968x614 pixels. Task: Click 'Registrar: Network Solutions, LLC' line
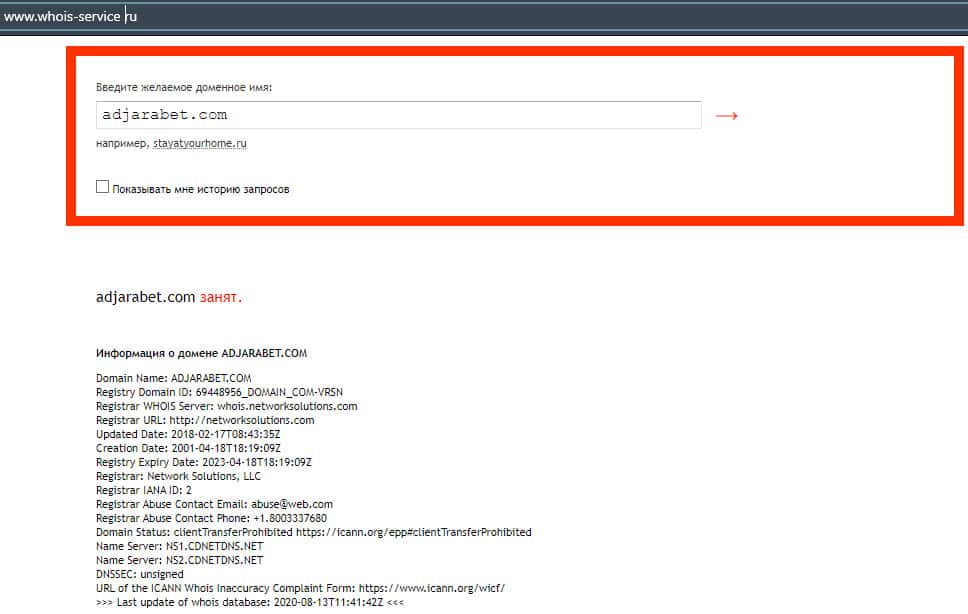pyautogui.click(x=178, y=476)
